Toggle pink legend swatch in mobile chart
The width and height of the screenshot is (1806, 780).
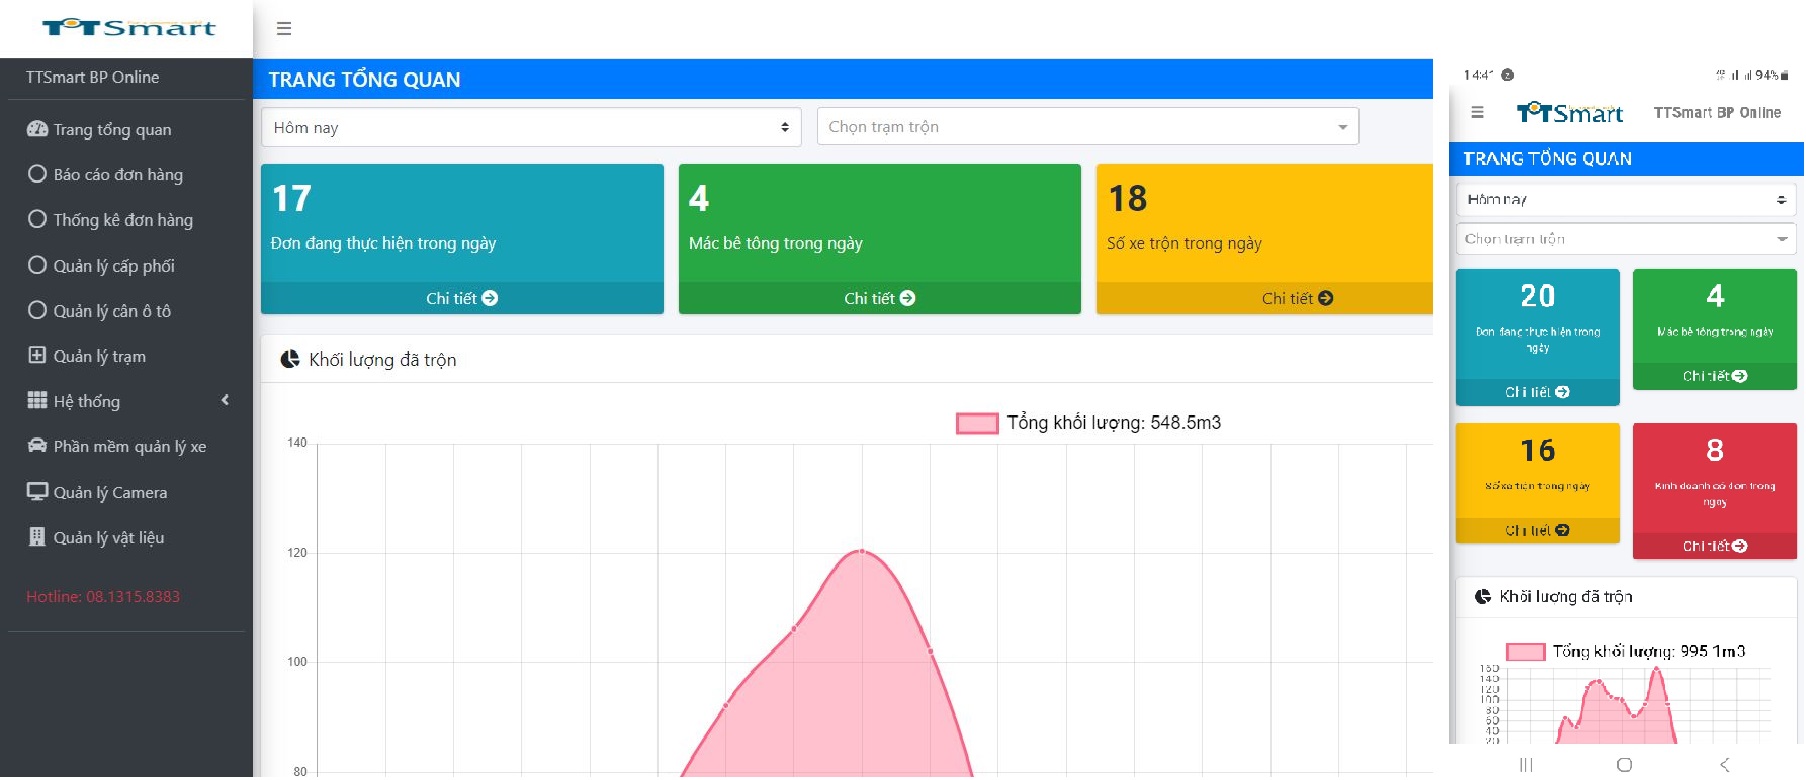click(x=1526, y=652)
